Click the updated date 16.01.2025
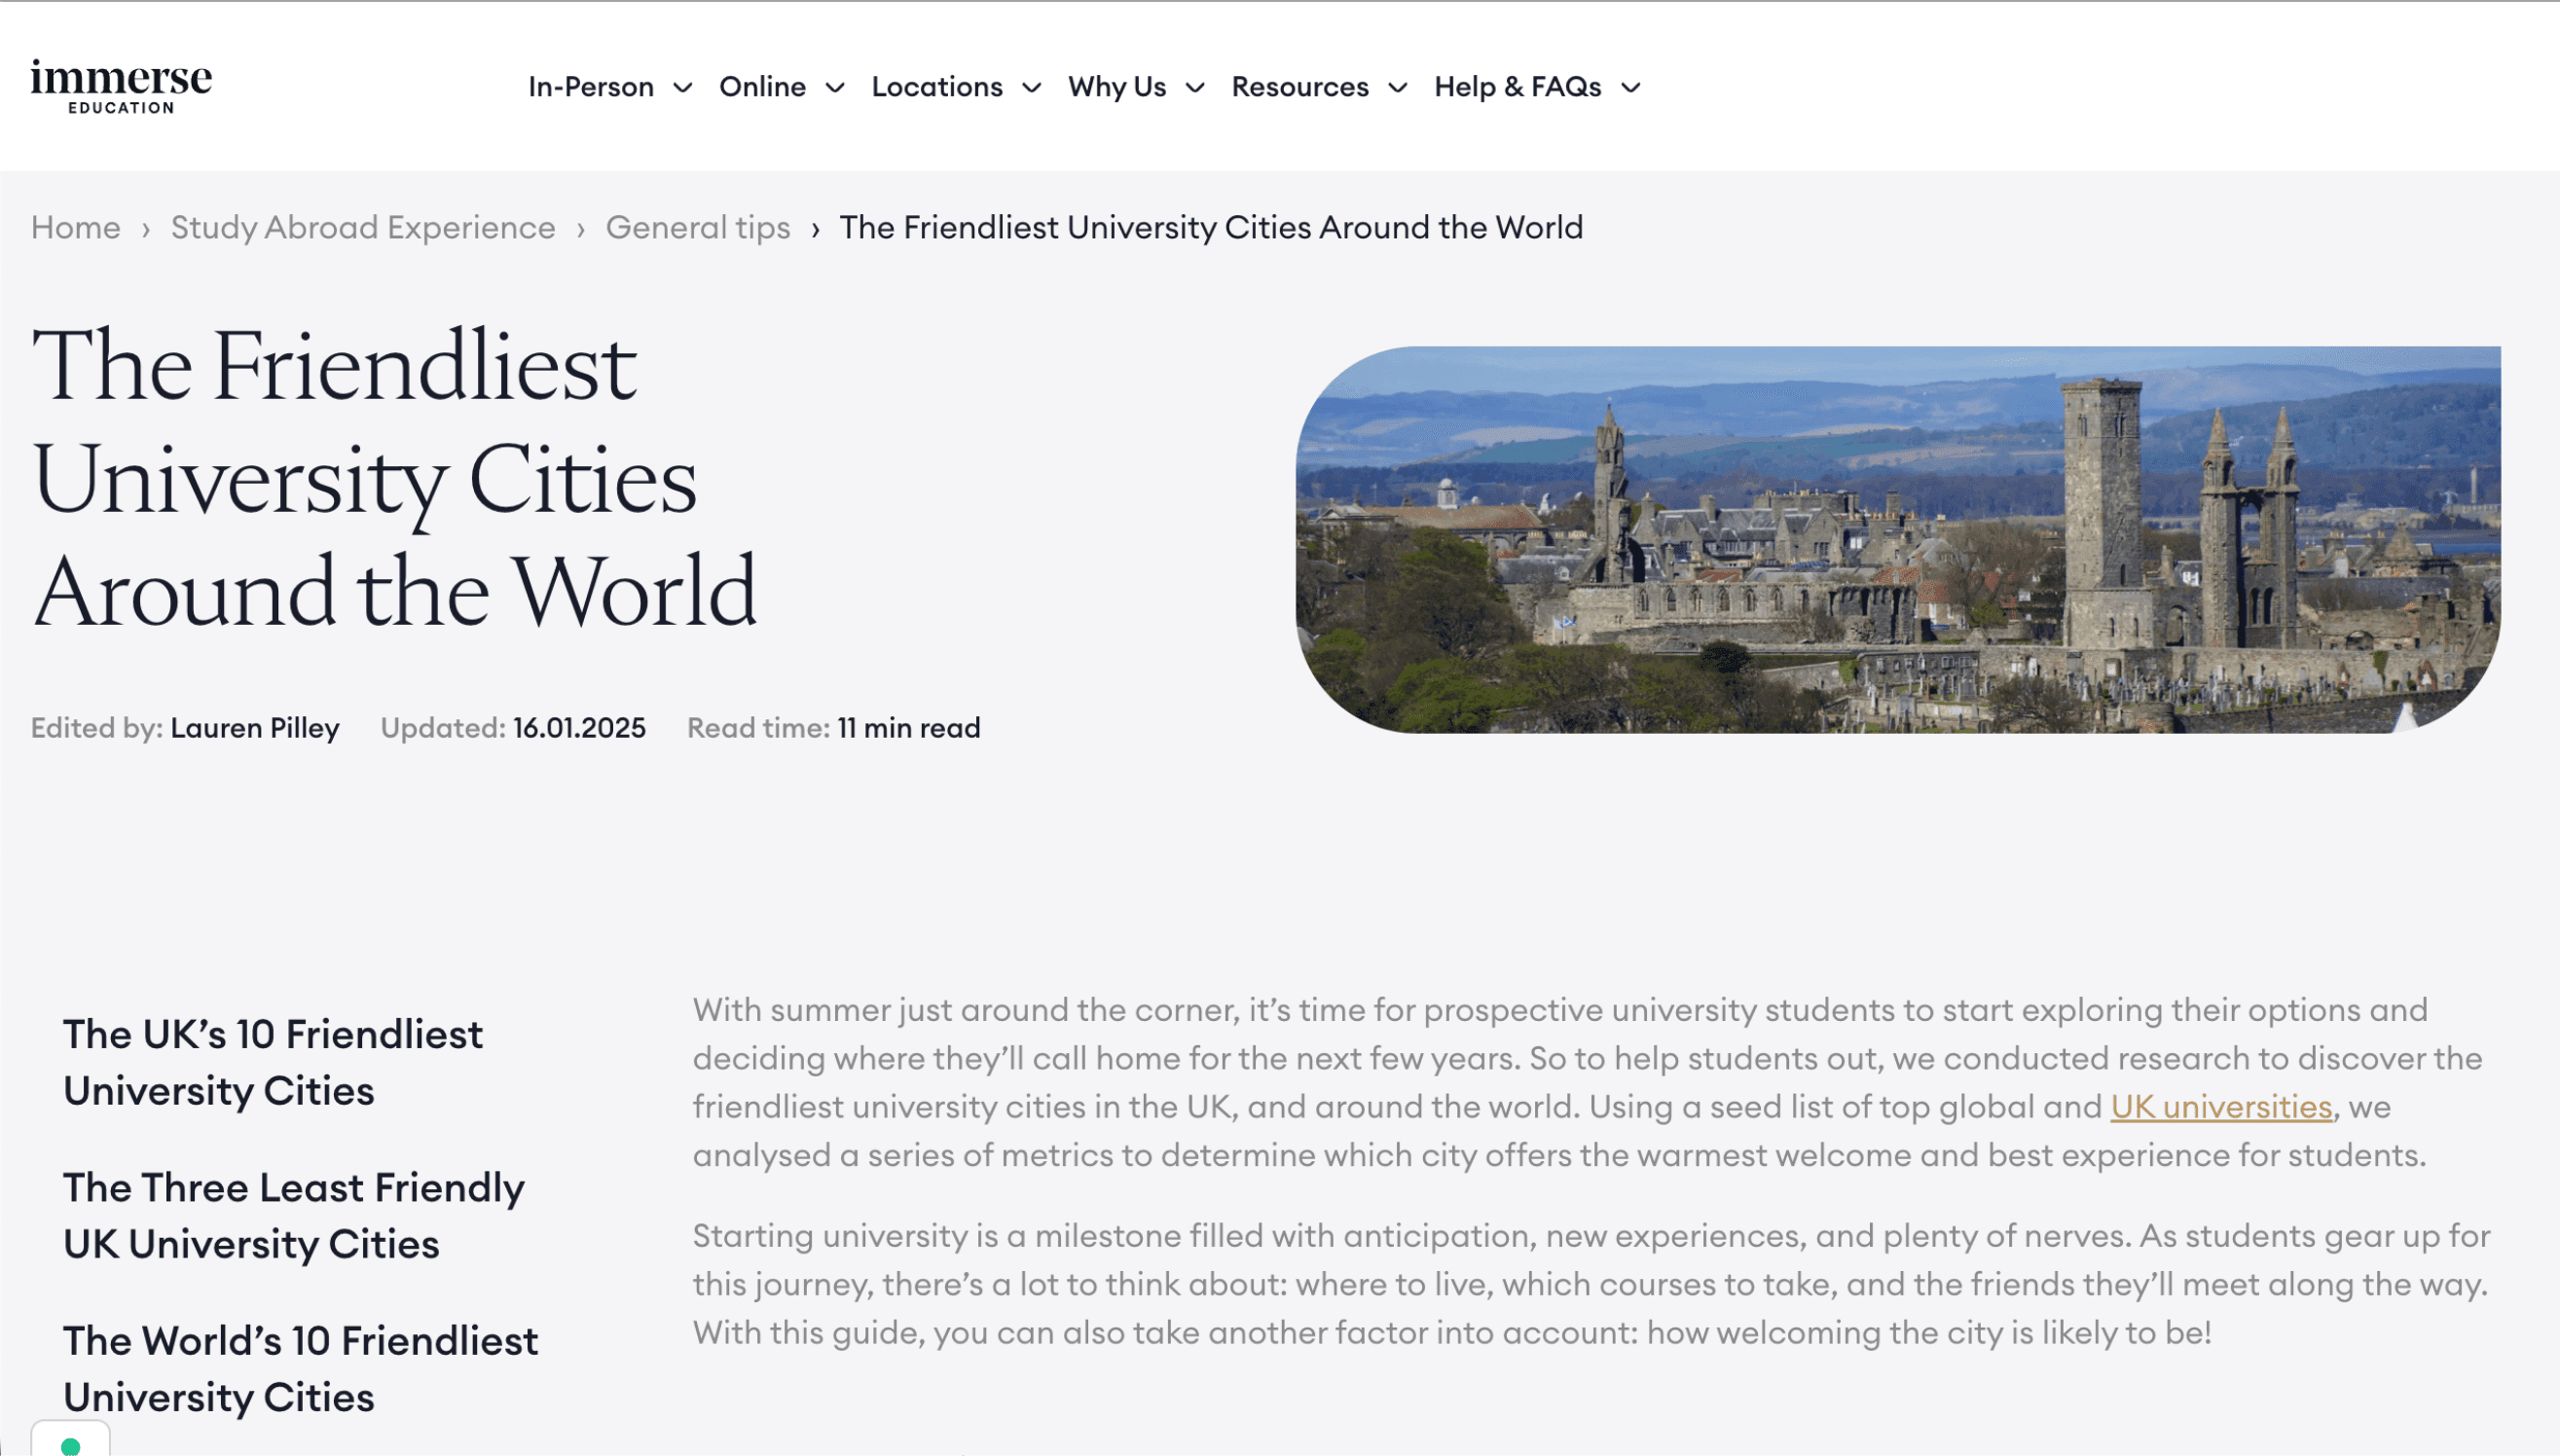 579,728
